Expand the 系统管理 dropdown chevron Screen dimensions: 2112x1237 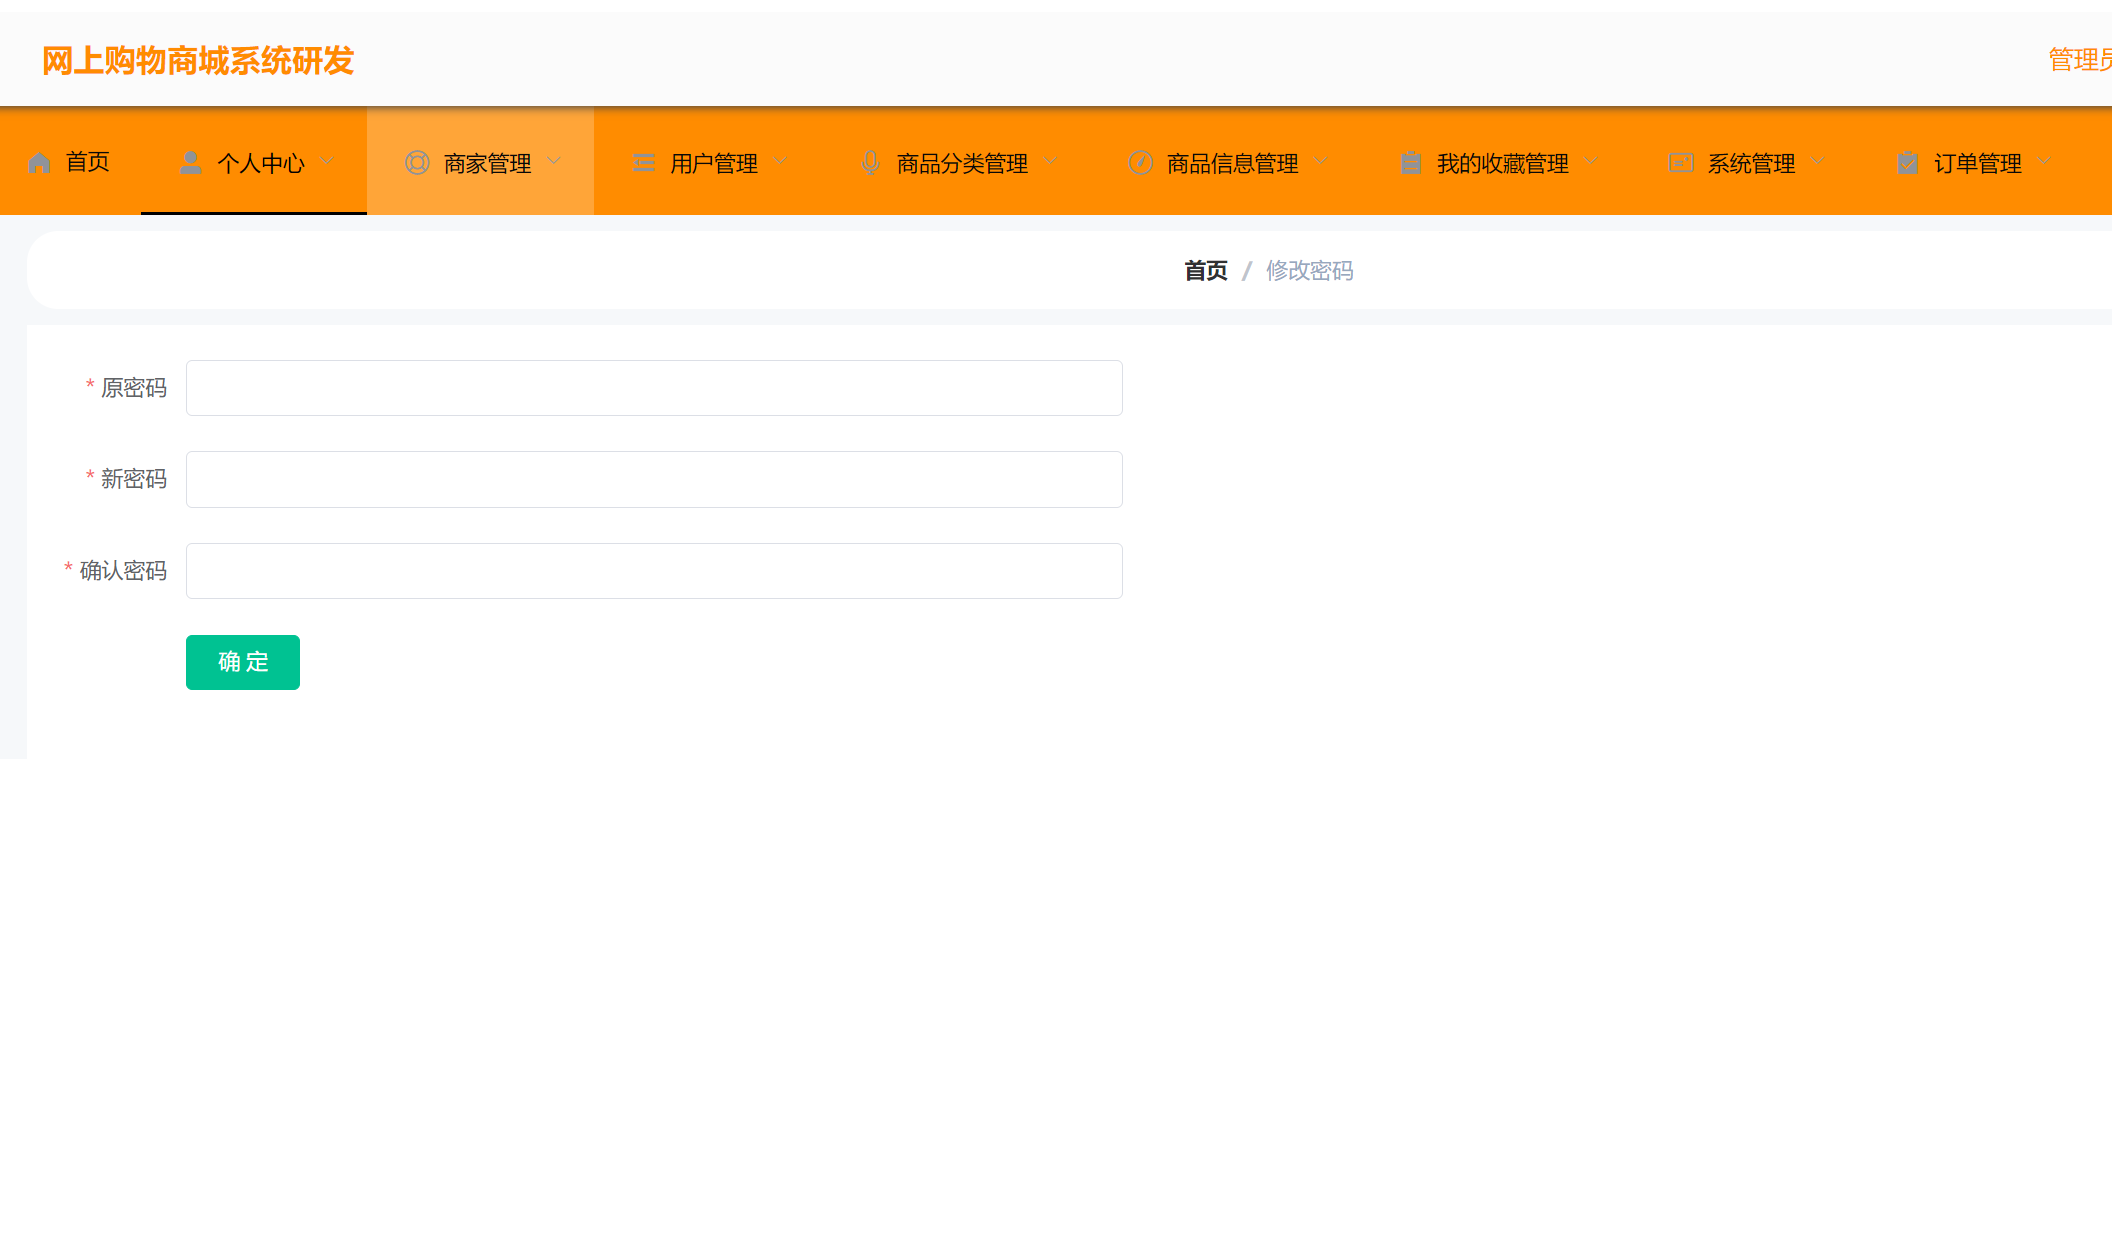tap(1818, 161)
